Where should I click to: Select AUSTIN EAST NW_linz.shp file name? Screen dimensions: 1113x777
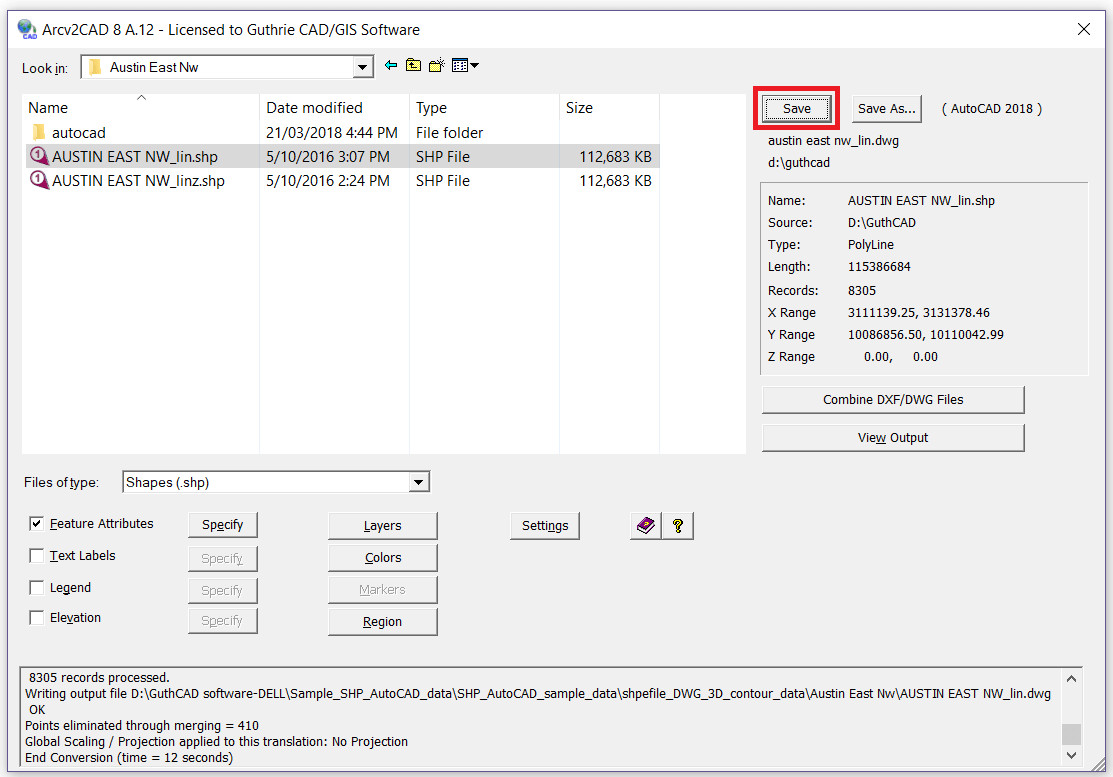point(138,181)
